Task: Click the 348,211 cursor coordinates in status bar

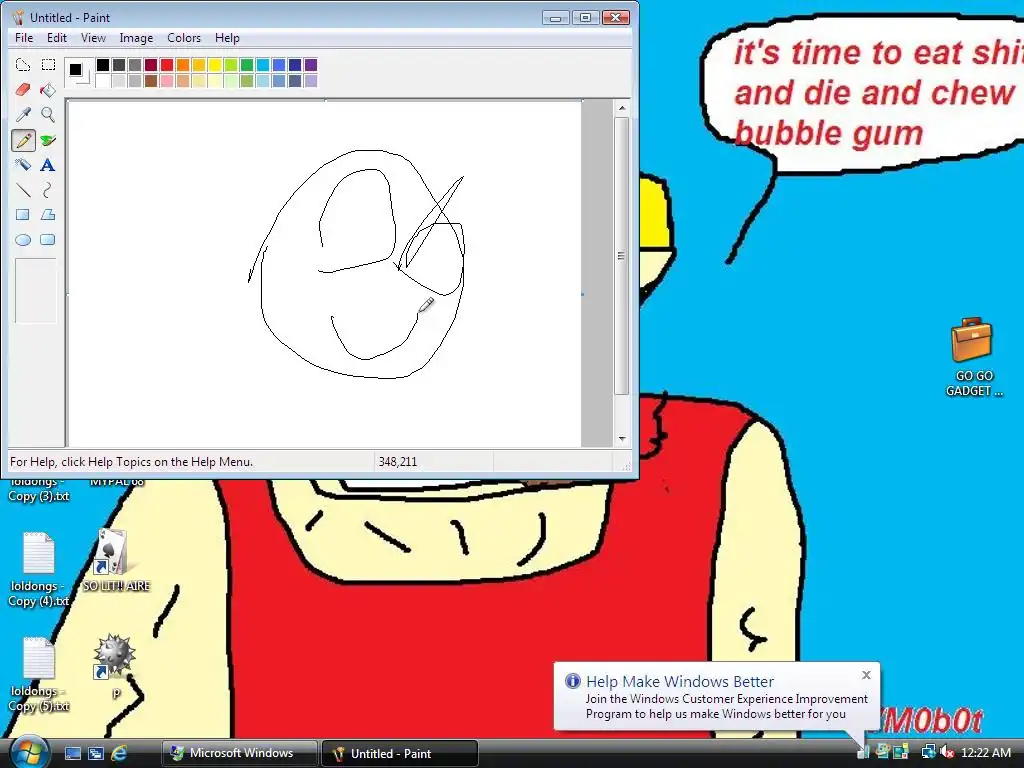Action: click(398, 462)
